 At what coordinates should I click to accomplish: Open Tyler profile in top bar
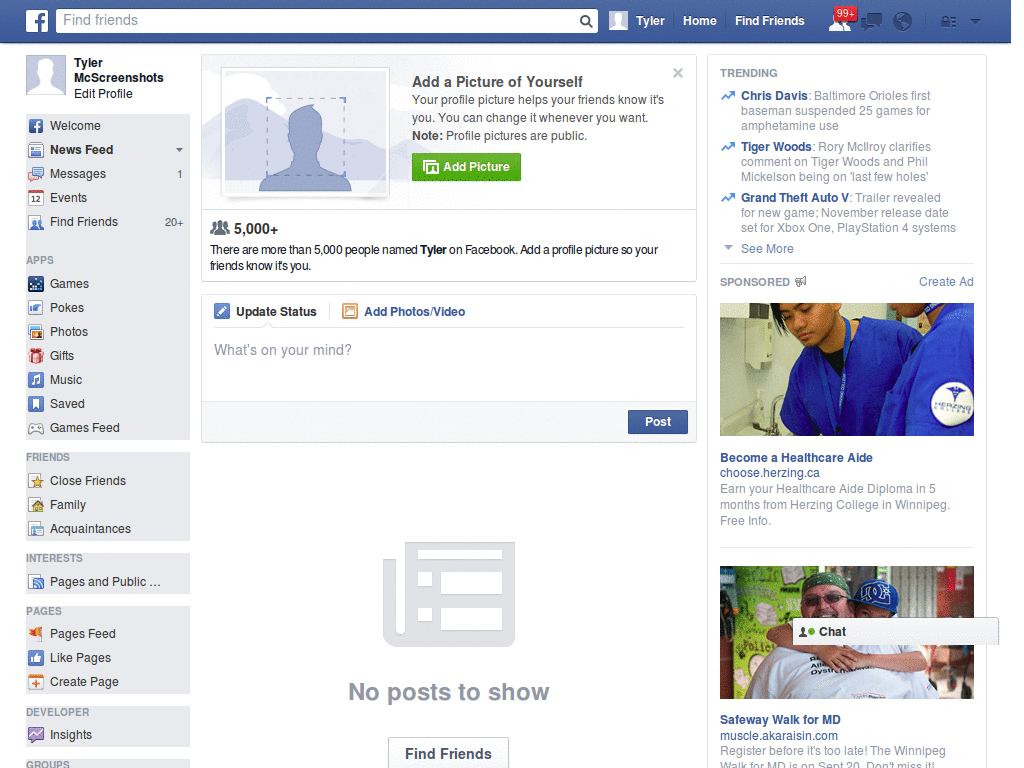click(637, 21)
